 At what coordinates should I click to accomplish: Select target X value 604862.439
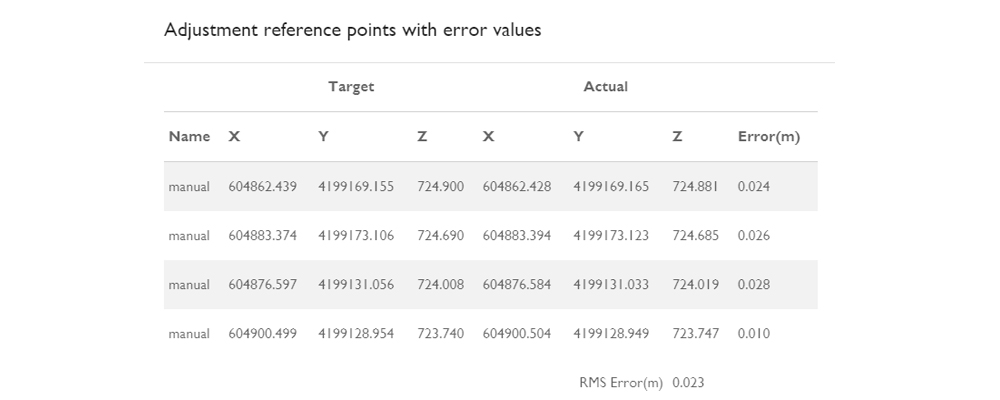click(x=262, y=186)
